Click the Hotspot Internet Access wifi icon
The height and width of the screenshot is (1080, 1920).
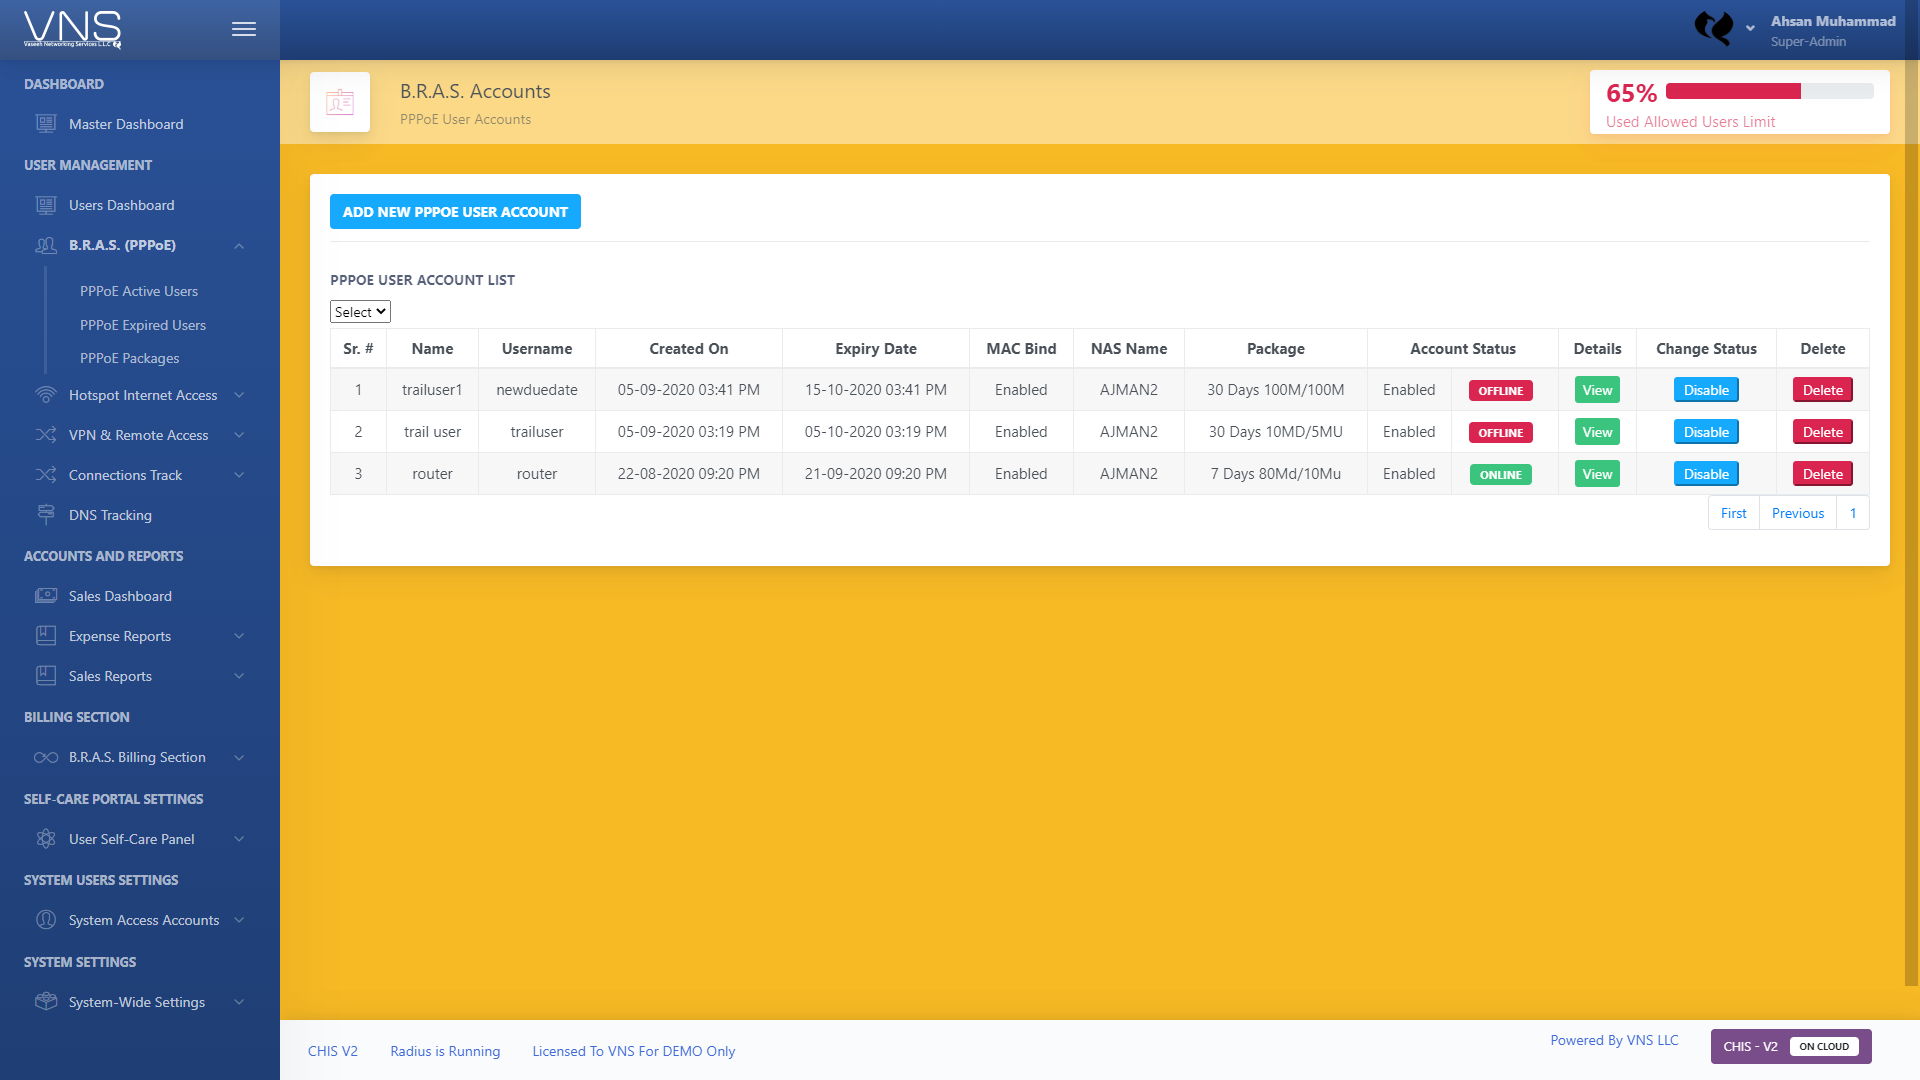coord(46,395)
